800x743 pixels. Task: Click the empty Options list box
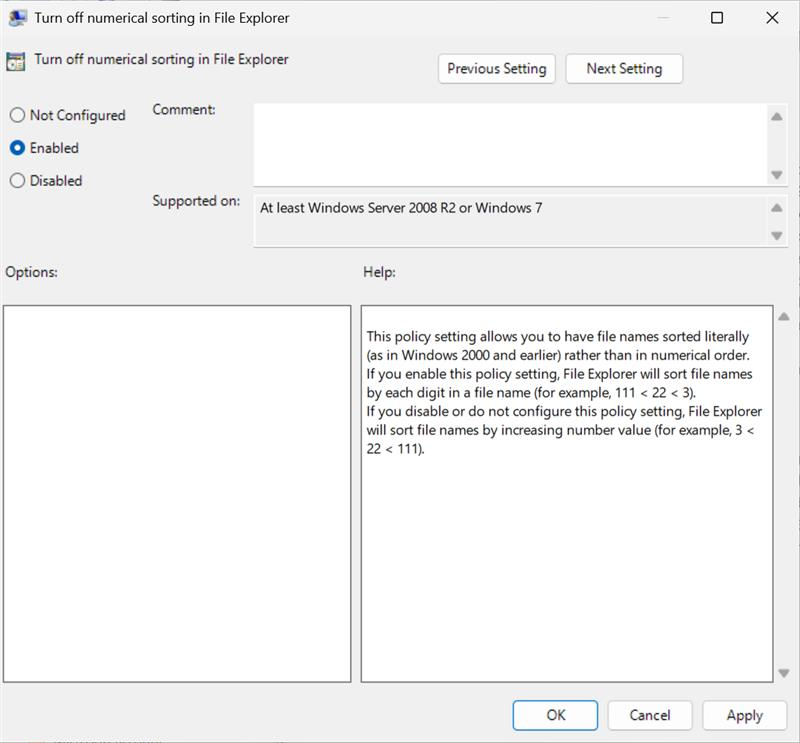click(177, 493)
